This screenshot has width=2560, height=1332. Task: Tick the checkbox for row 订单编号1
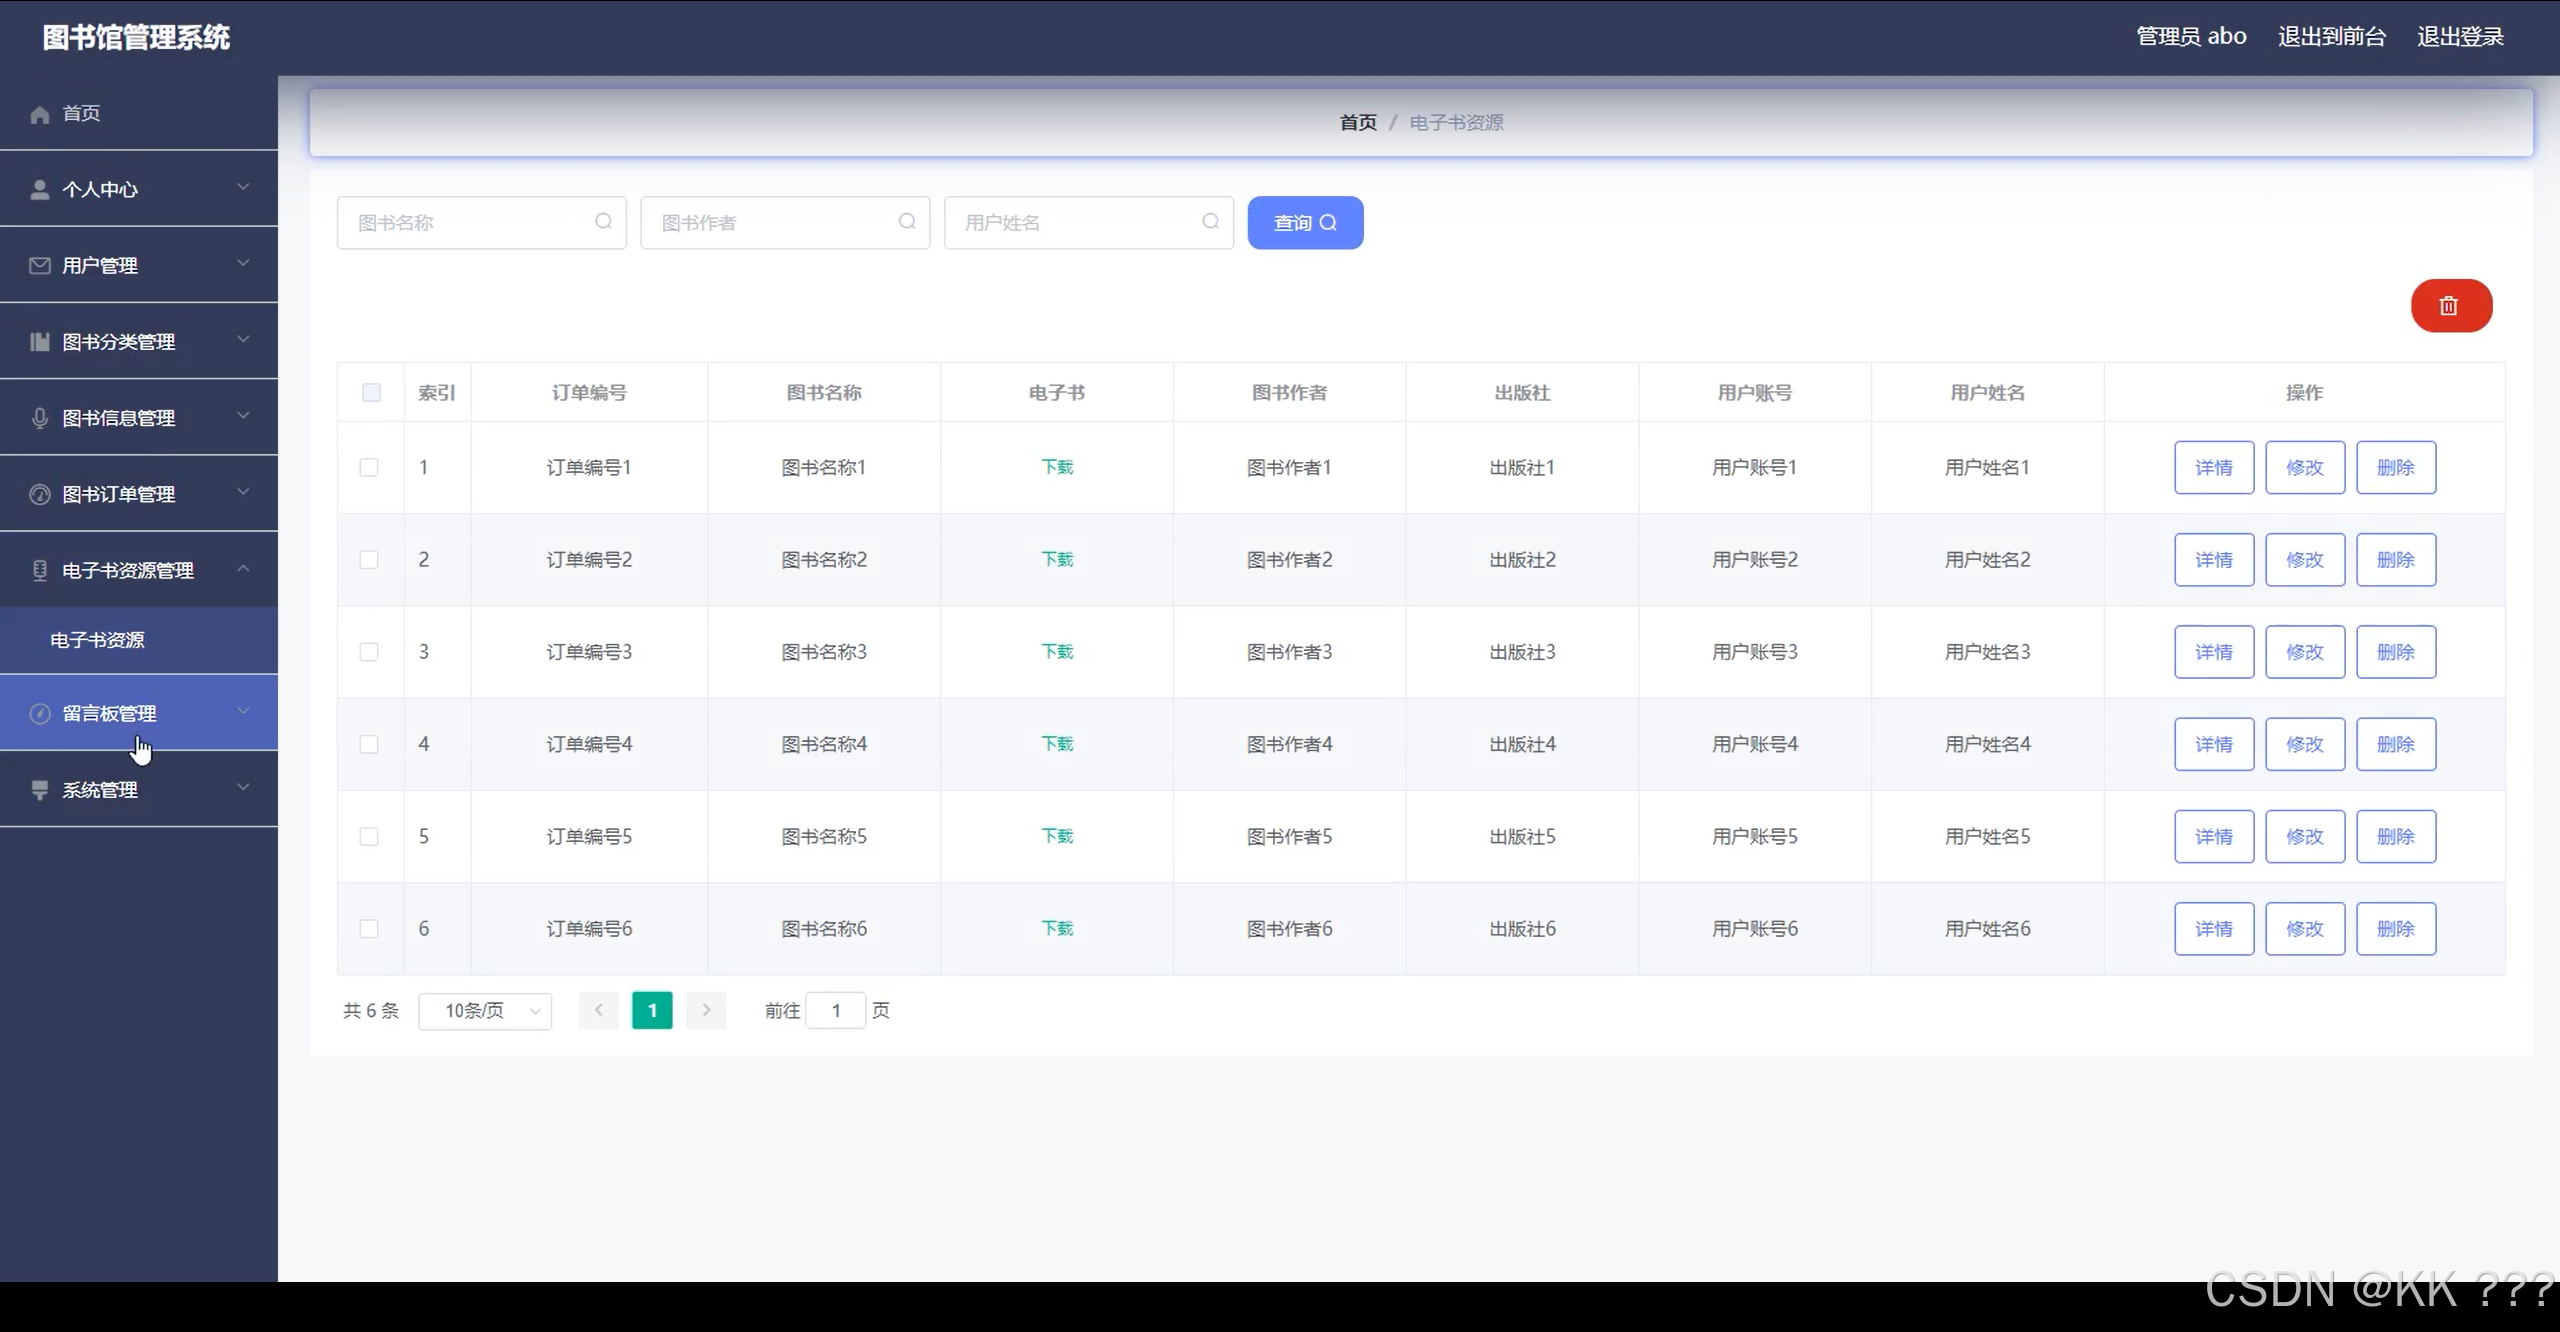point(369,468)
